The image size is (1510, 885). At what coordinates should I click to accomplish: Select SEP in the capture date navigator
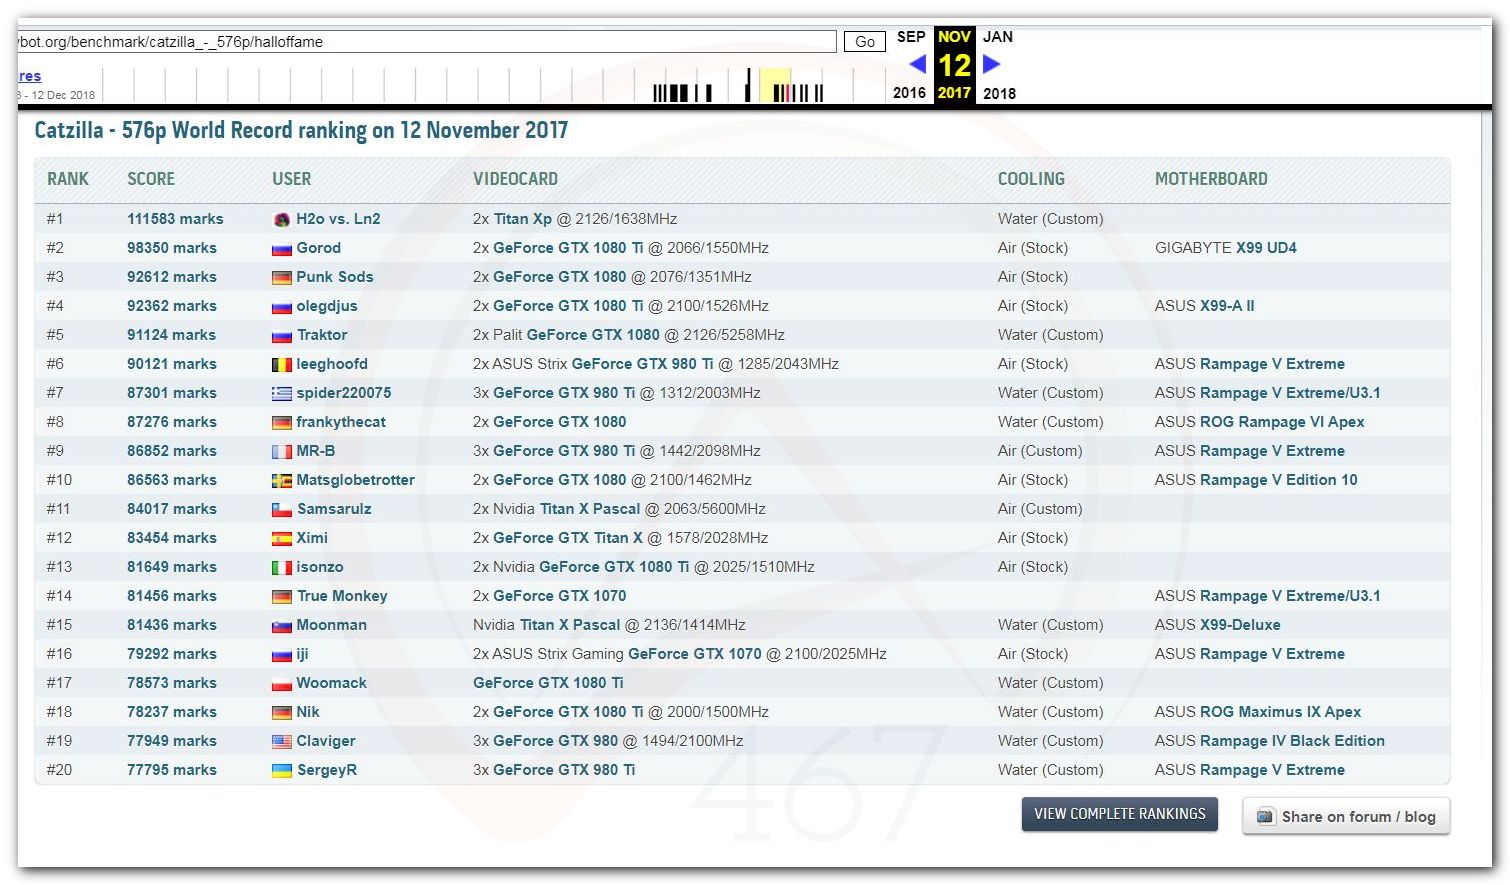click(x=911, y=37)
